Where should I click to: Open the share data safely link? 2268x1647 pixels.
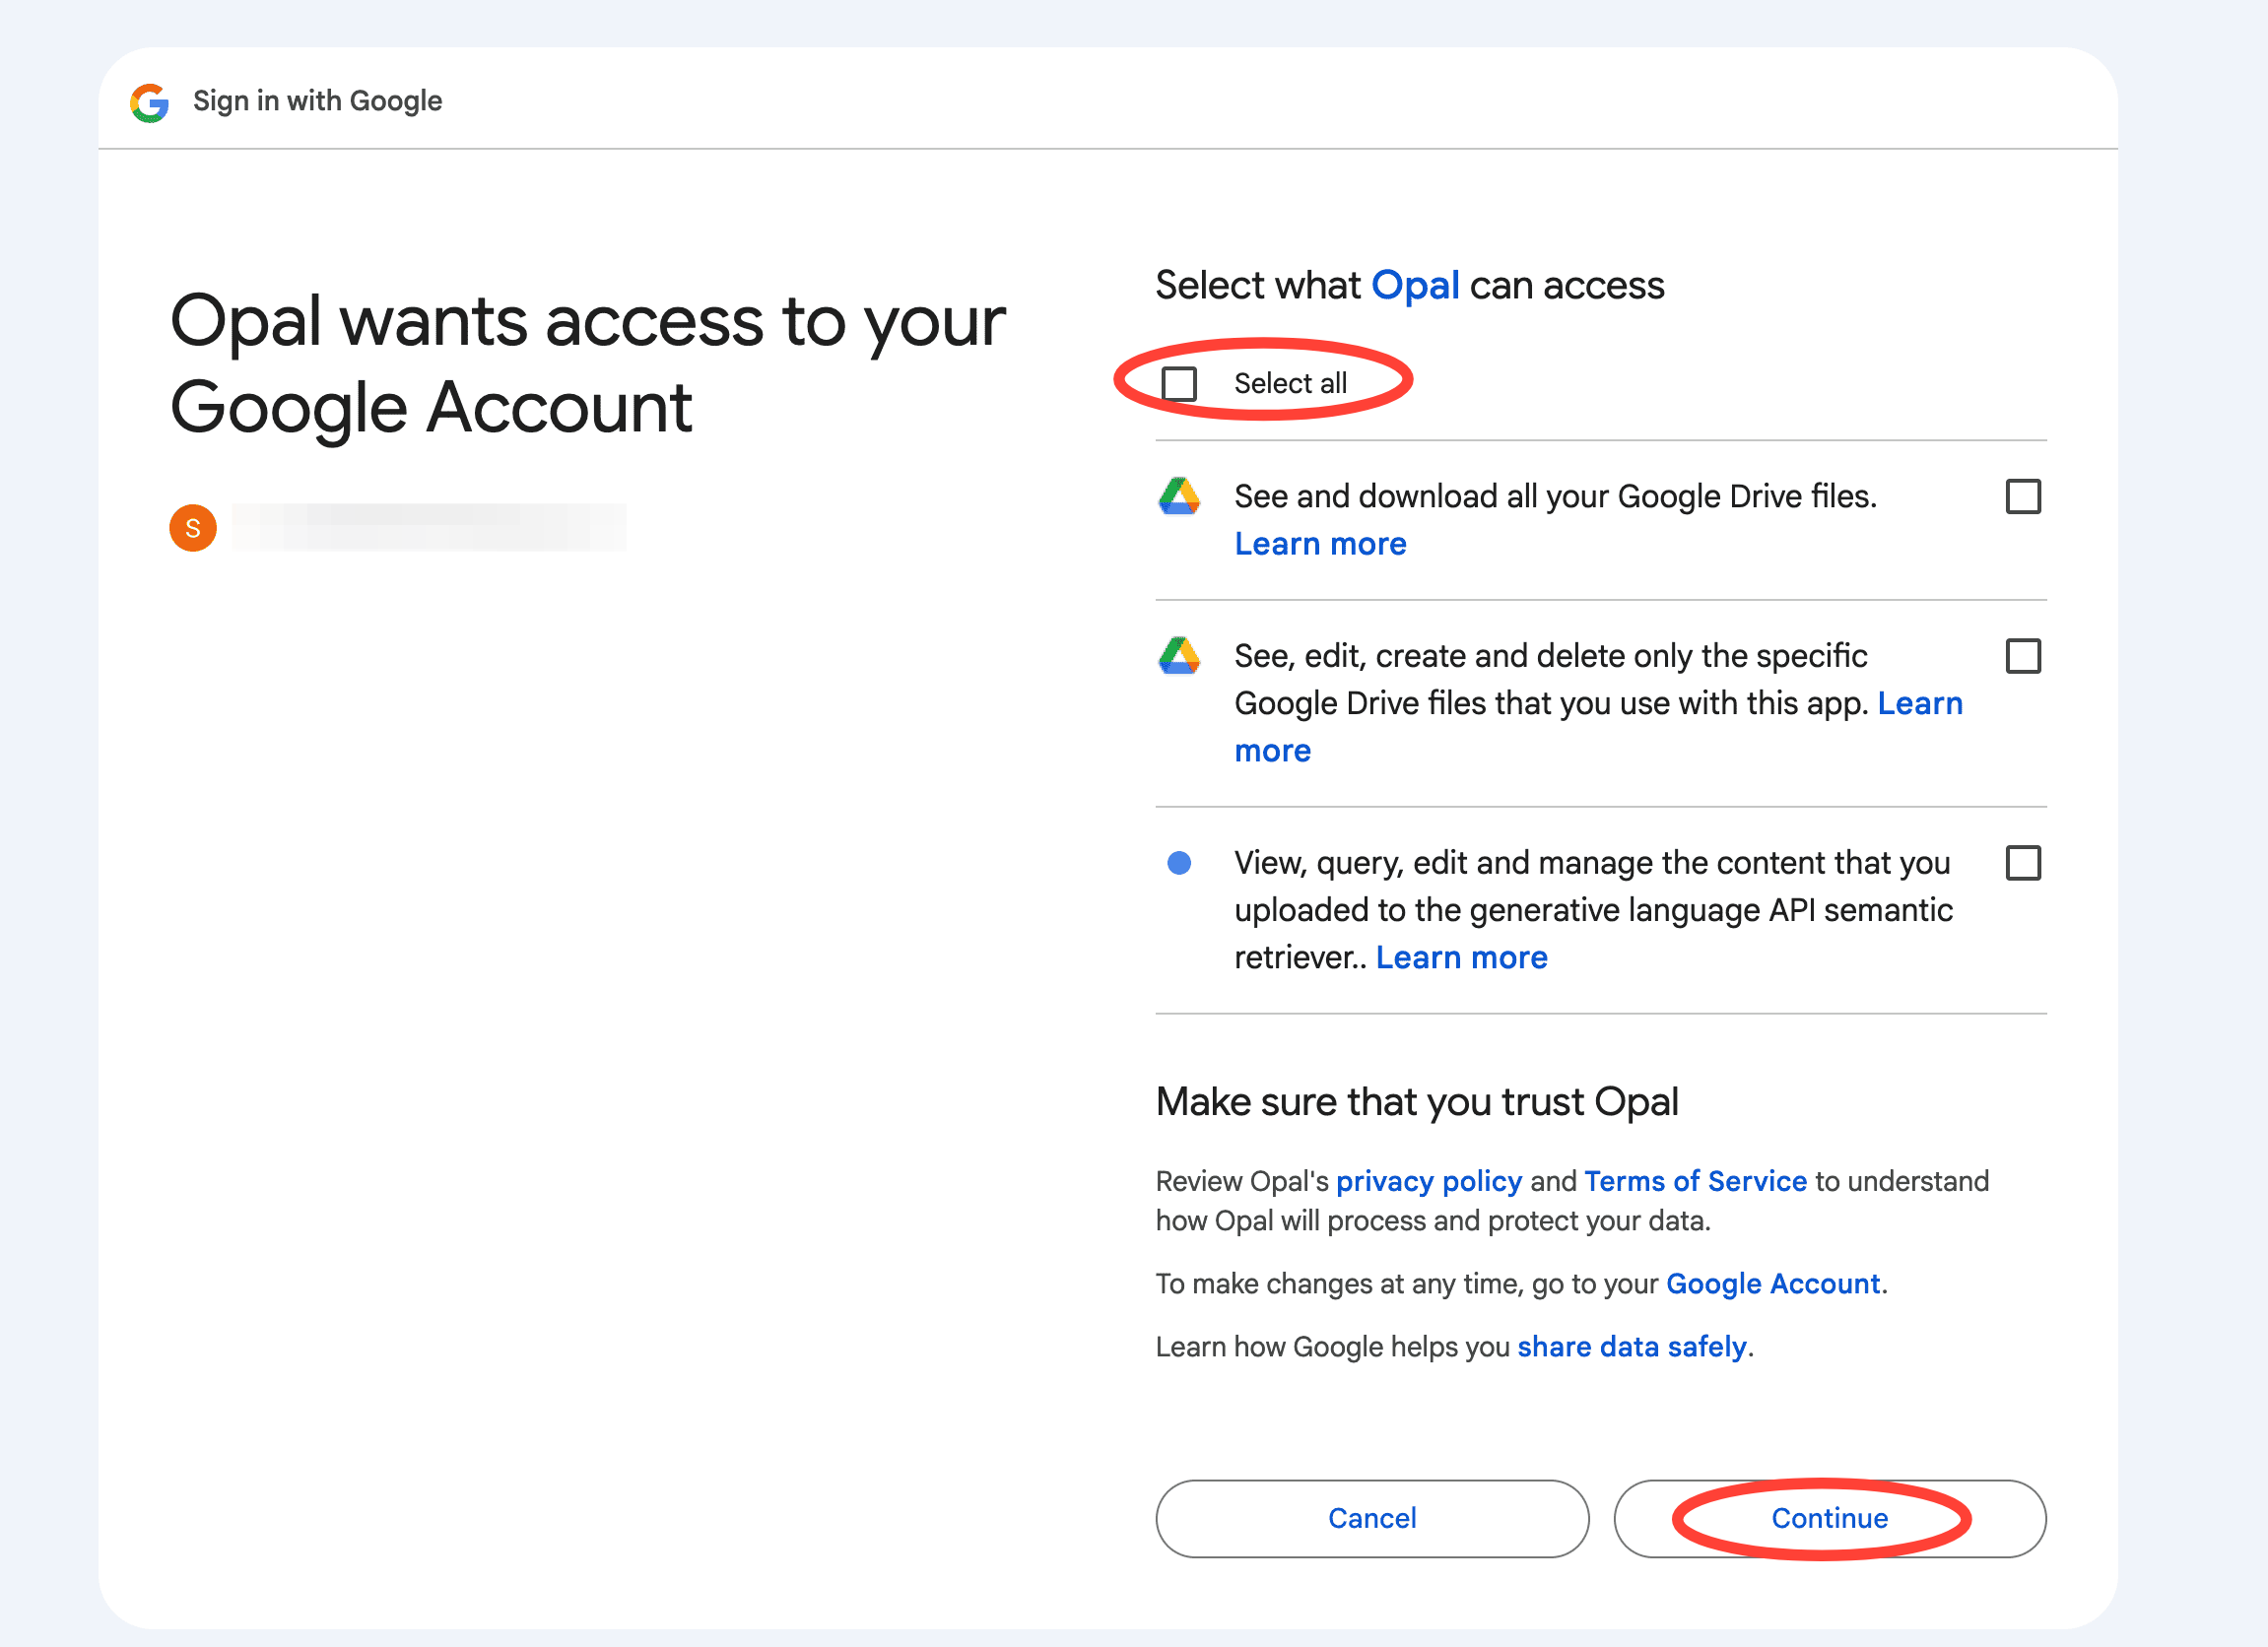(x=1631, y=1346)
